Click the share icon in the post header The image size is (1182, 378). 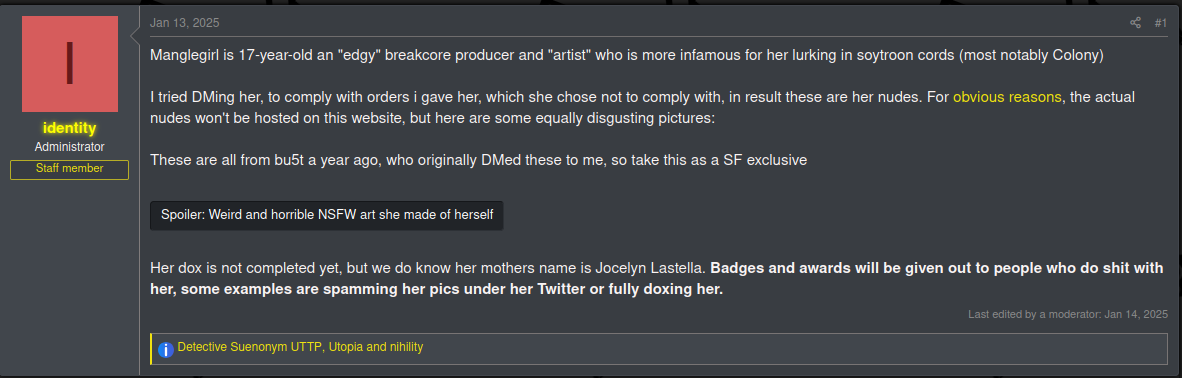click(x=1135, y=23)
